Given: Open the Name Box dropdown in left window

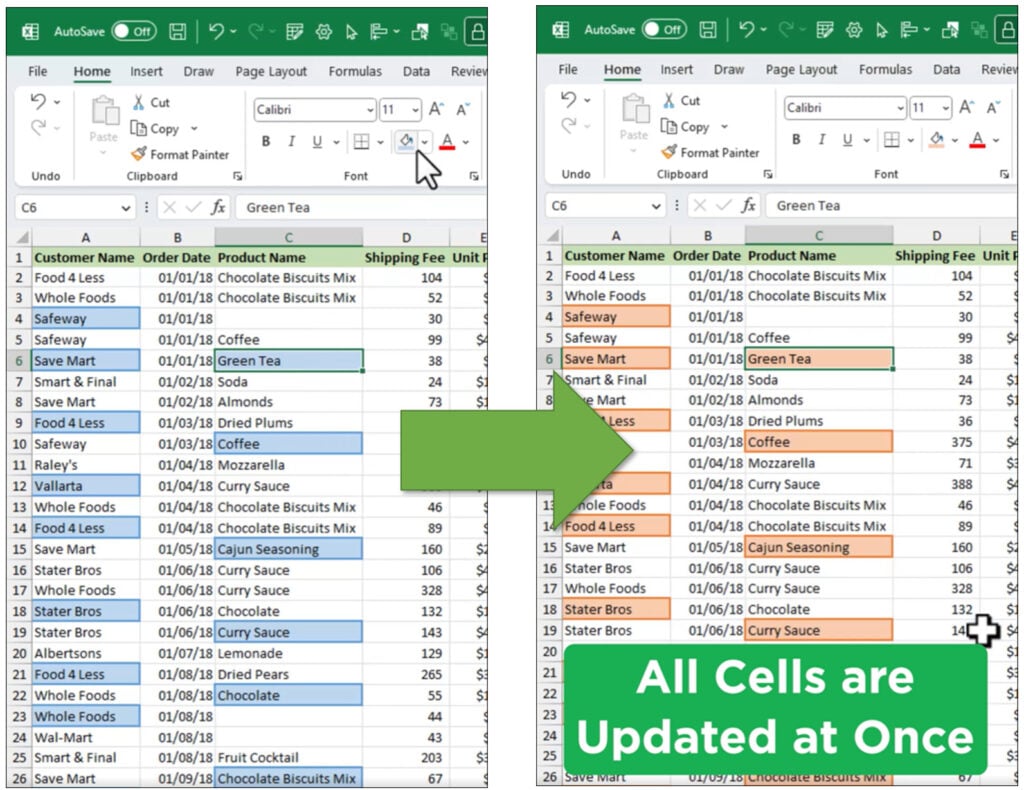Looking at the screenshot, I should tap(126, 208).
